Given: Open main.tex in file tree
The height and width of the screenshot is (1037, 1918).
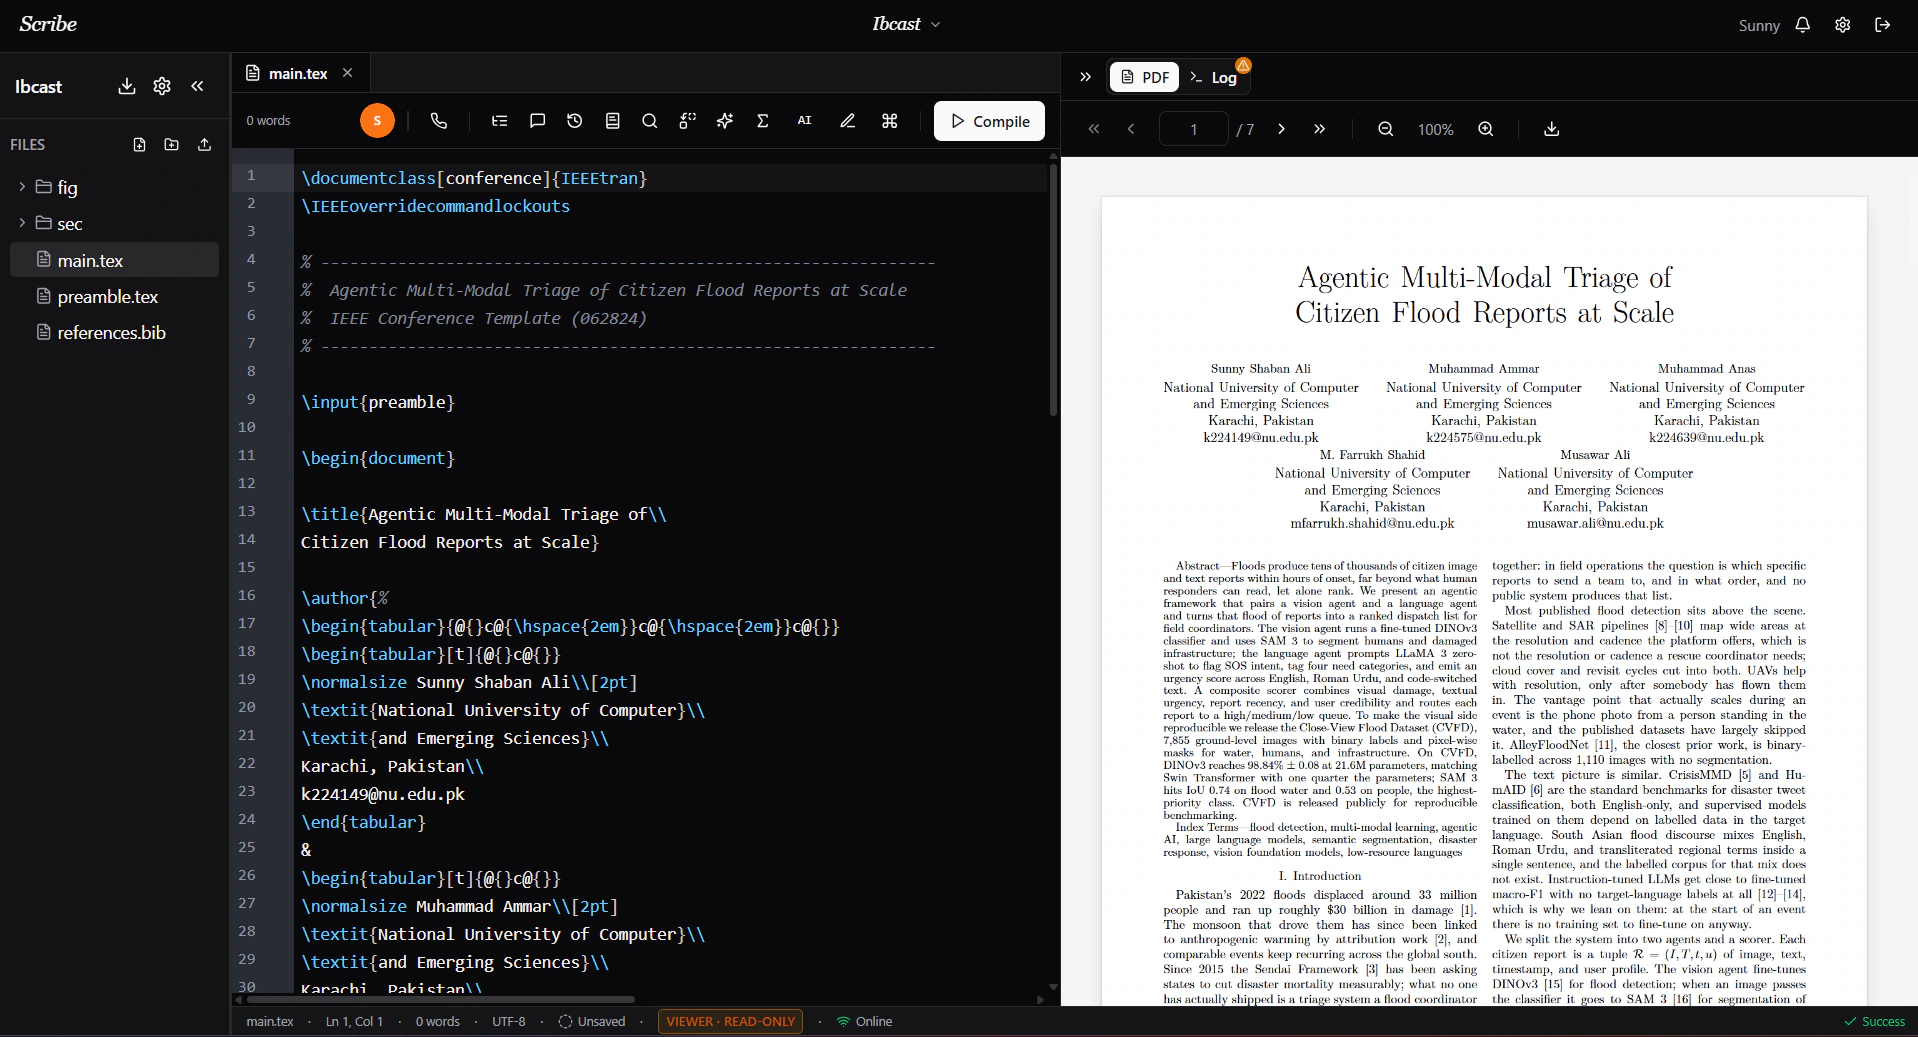Looking at the screenshot, I should tap(114, 260).
